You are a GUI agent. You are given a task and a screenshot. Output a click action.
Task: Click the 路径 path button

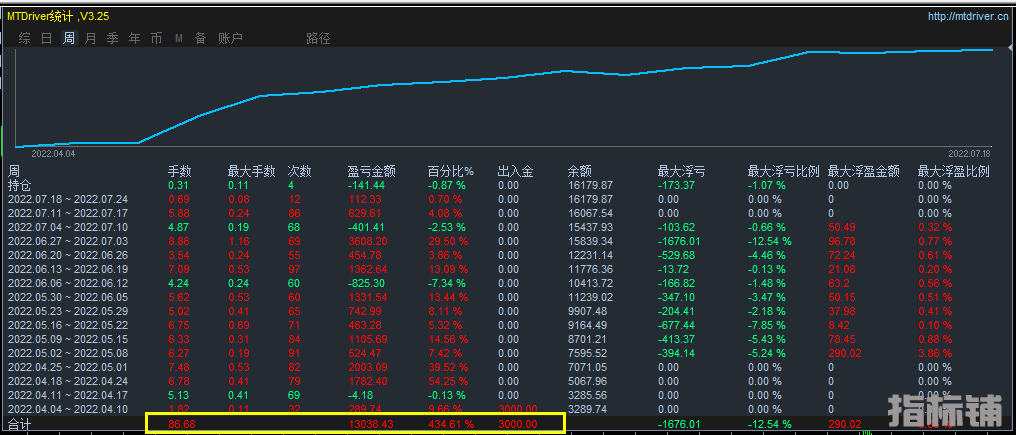tap(318, 38)
